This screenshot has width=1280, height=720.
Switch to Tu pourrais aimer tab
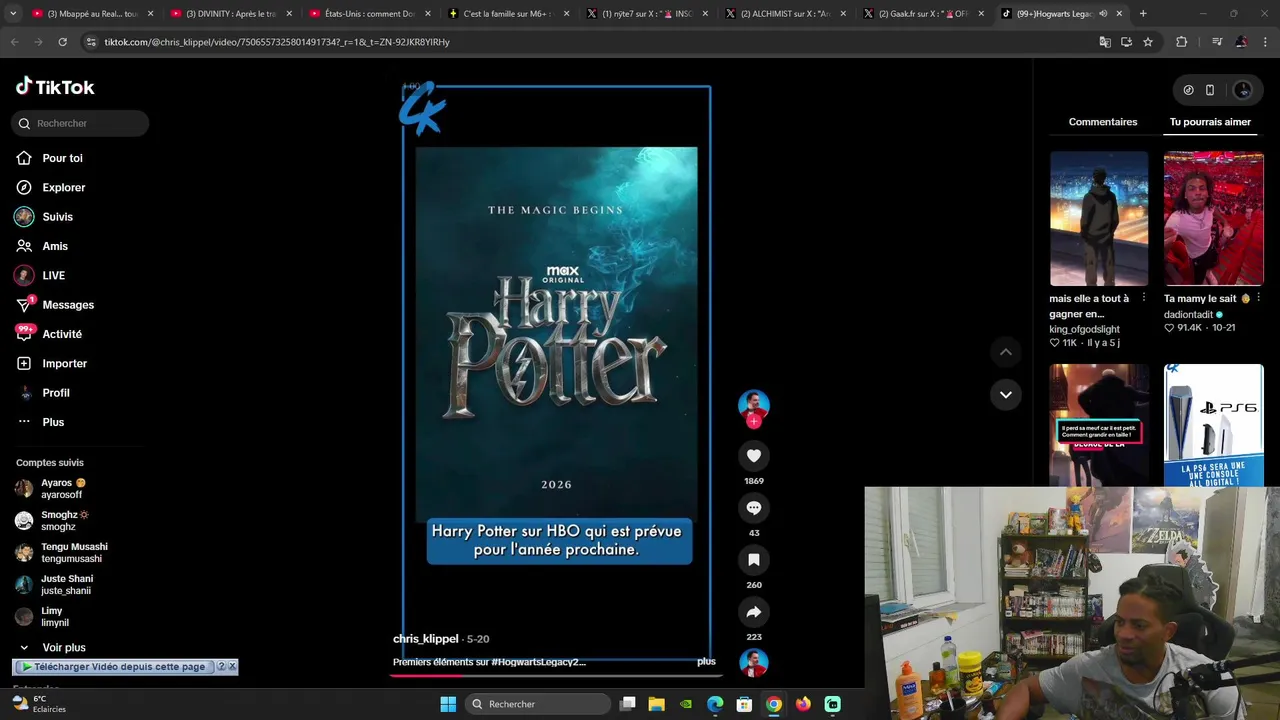(1210, 122)
